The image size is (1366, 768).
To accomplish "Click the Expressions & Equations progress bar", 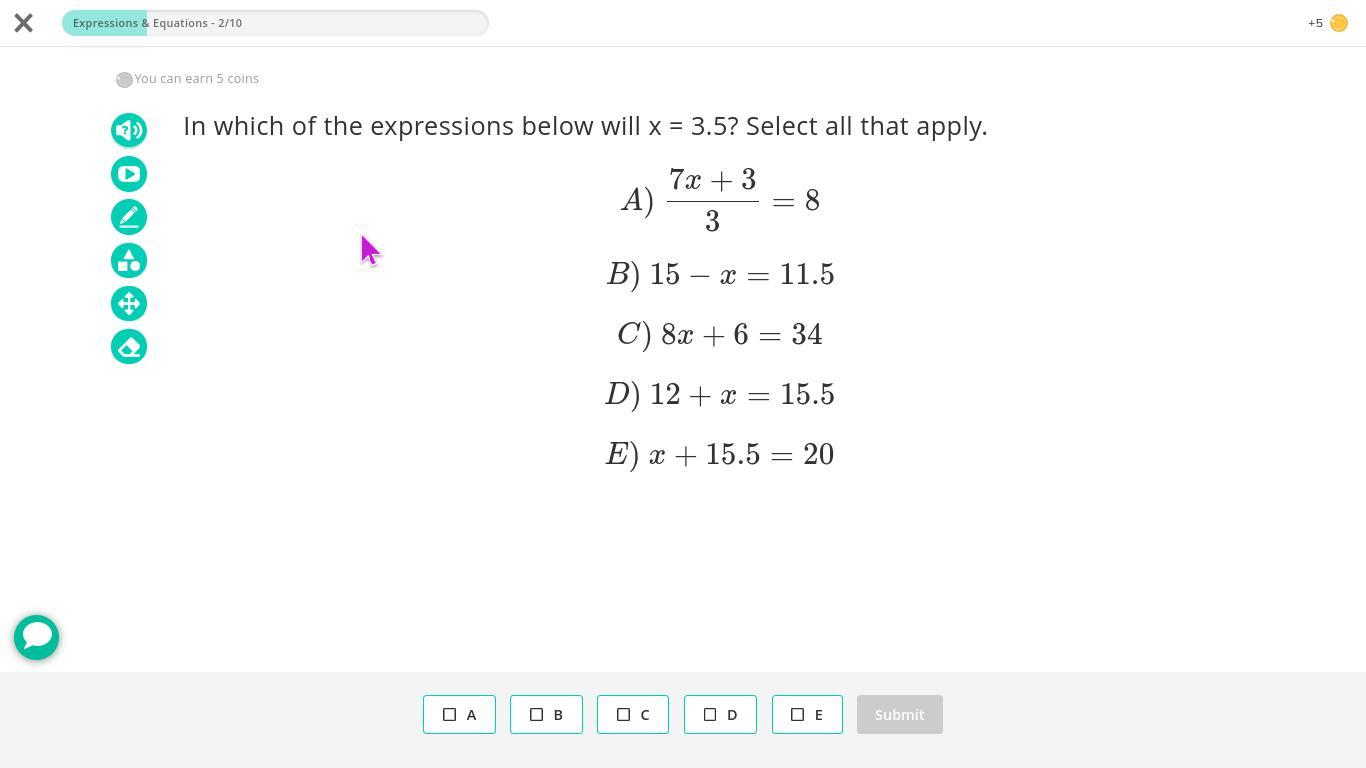I will coord(275,23).
